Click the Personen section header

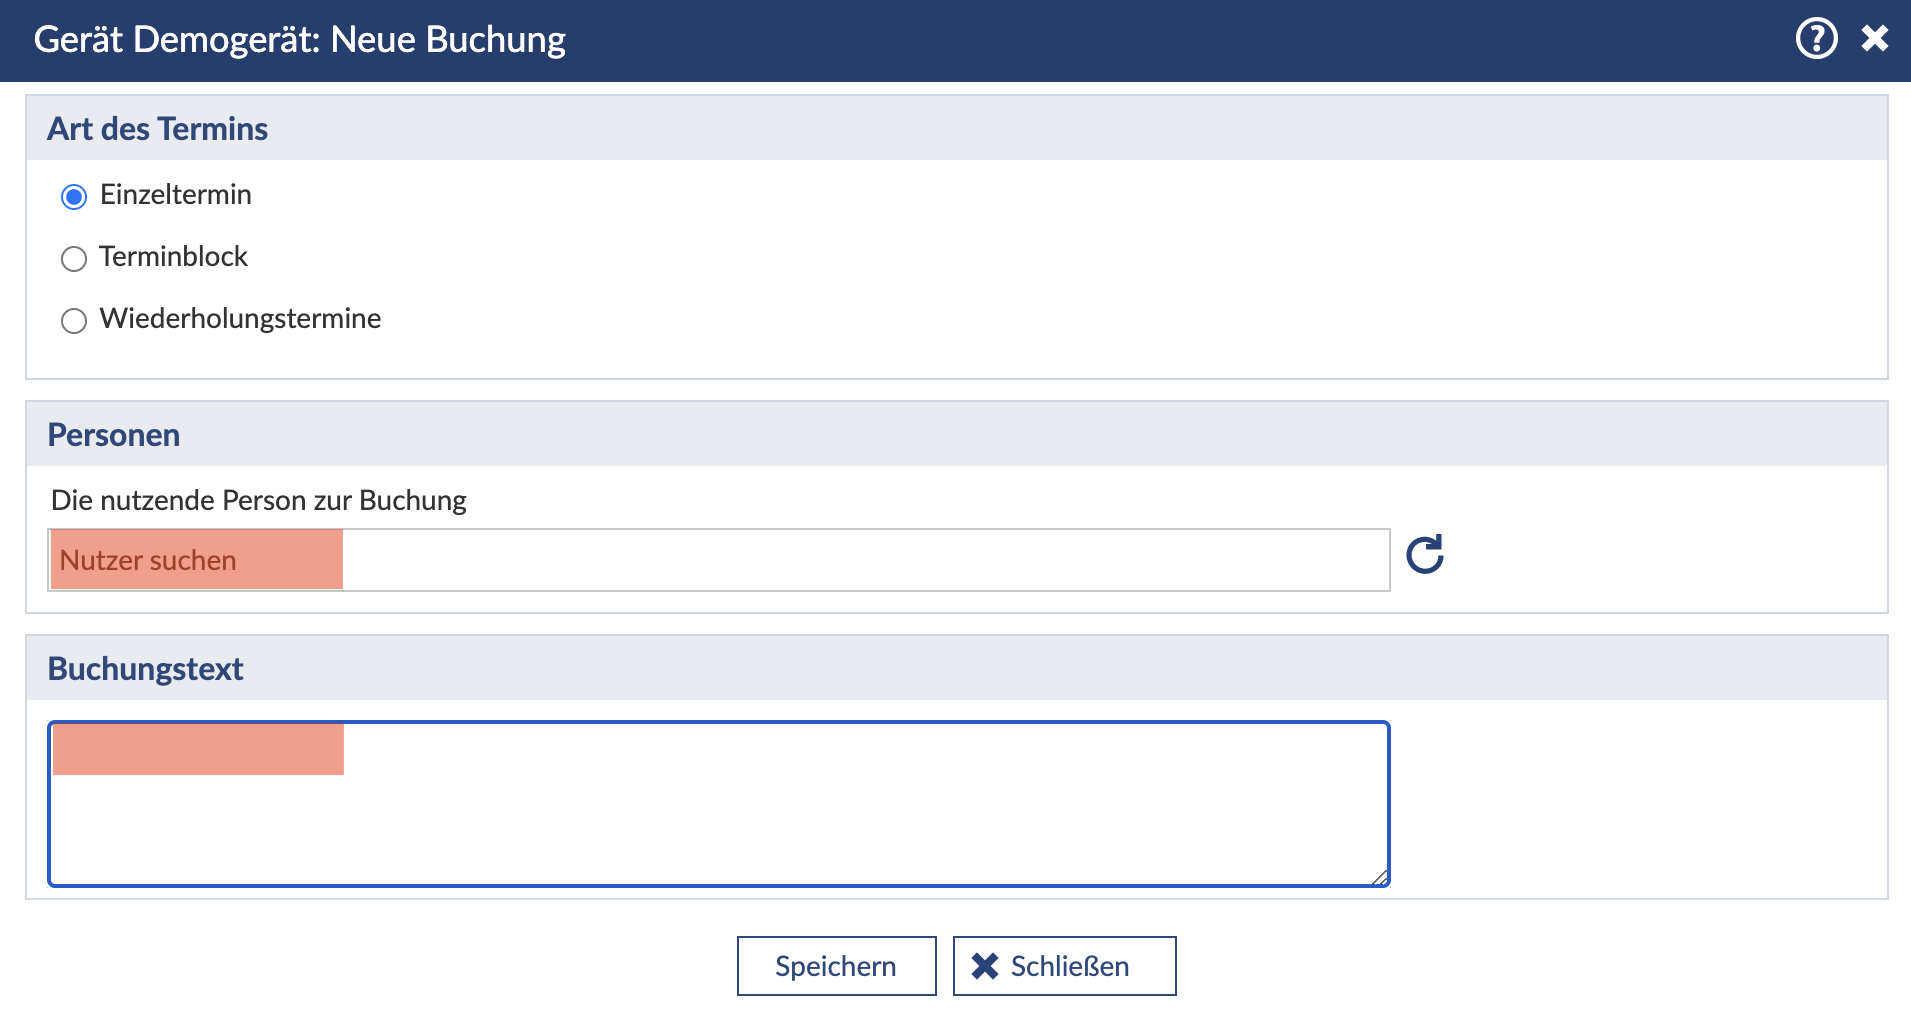(114, 435)
